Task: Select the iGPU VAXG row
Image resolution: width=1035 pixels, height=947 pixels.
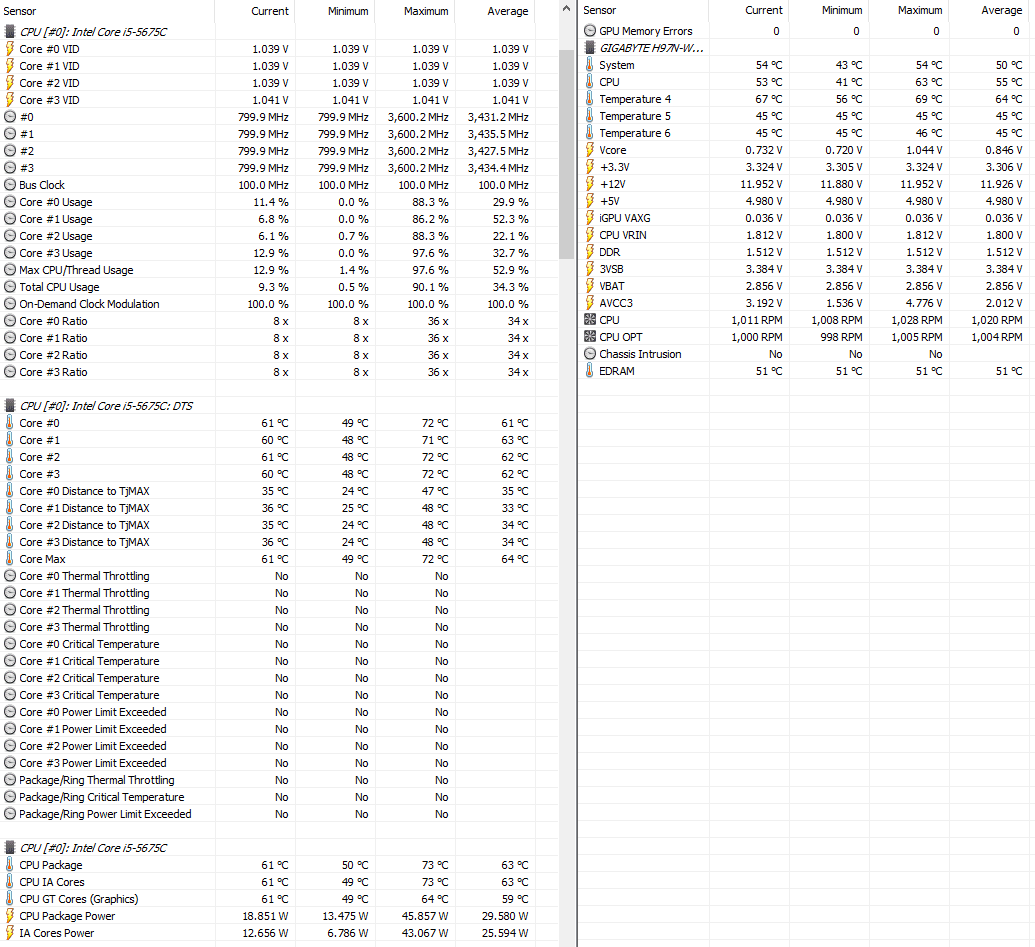Action: (x=806, y=218)
